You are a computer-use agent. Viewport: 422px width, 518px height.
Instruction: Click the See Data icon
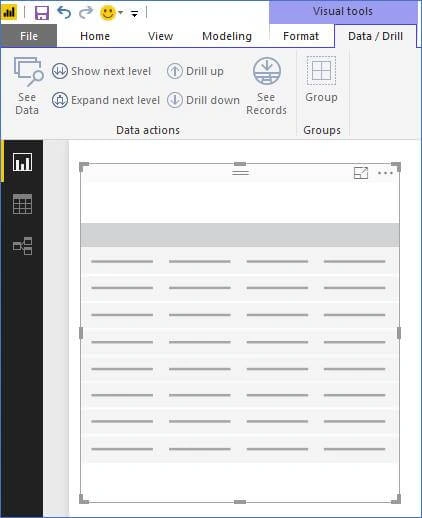coord(28,71)
